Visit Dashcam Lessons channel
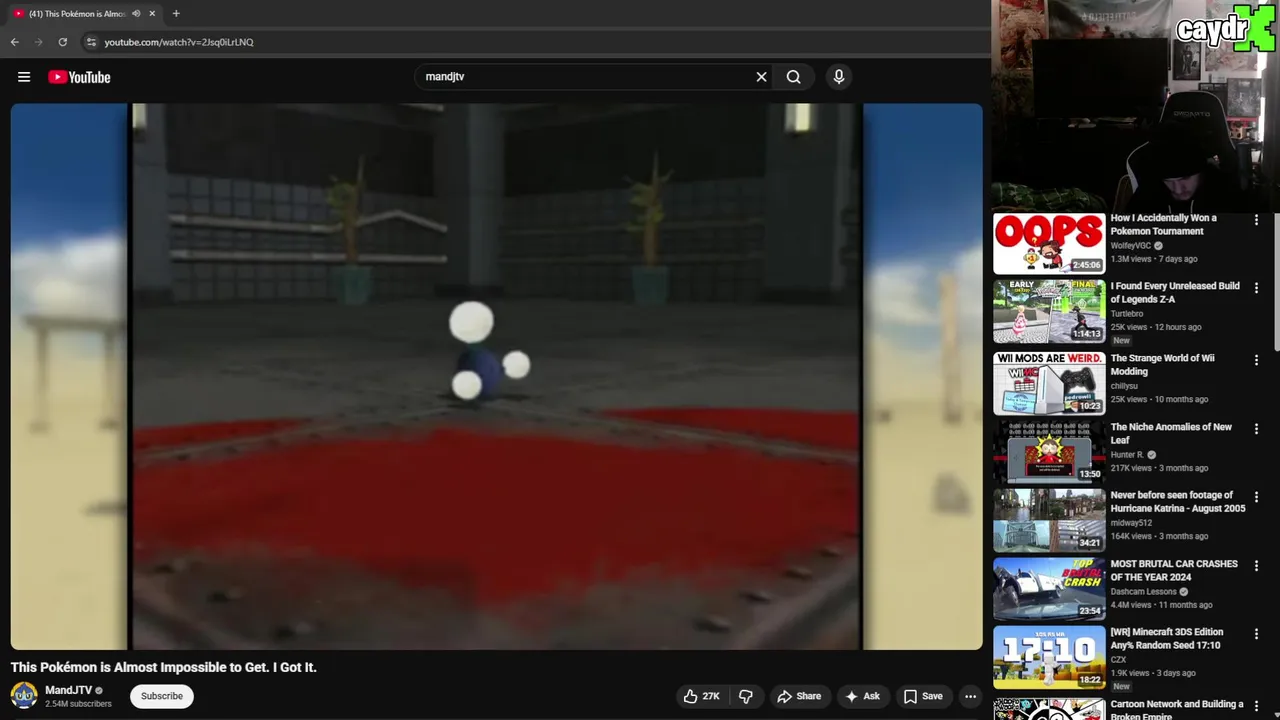1280x720 pixels. point(1143,591)
